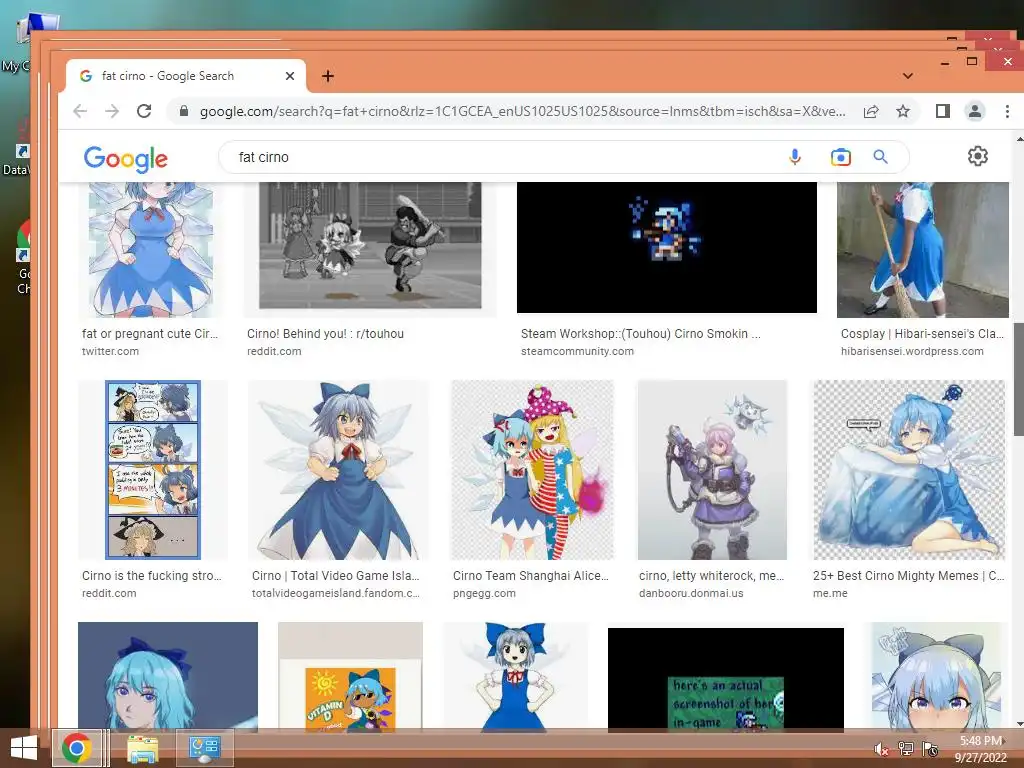This screenshot has width=1024, height=768.
Task: Open Control Panel taskbar item
Action: click(204, 748)
